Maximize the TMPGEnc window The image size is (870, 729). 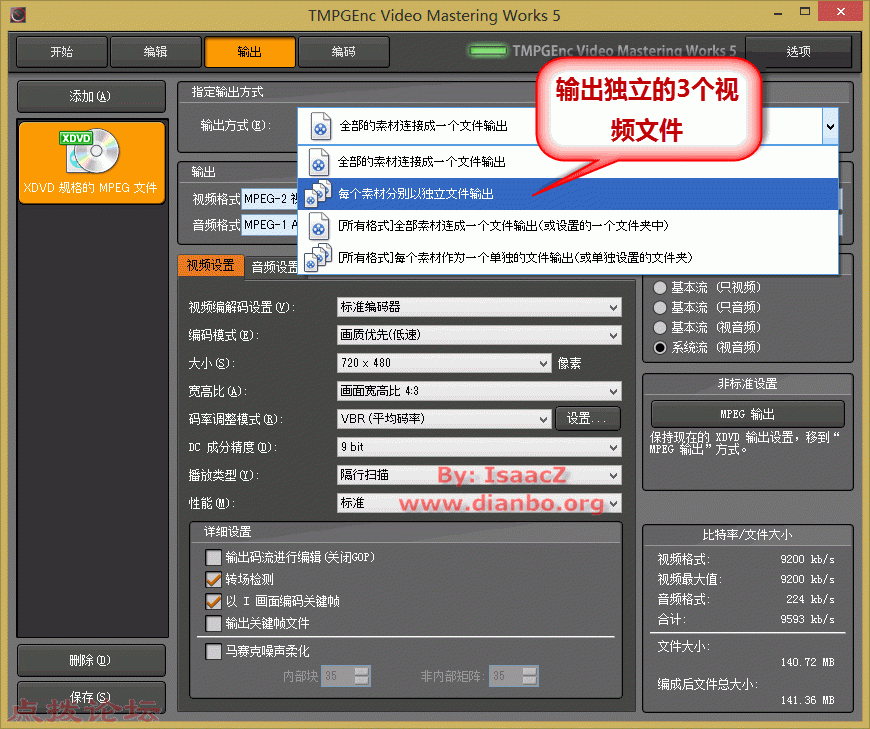[x=805, y=12]
